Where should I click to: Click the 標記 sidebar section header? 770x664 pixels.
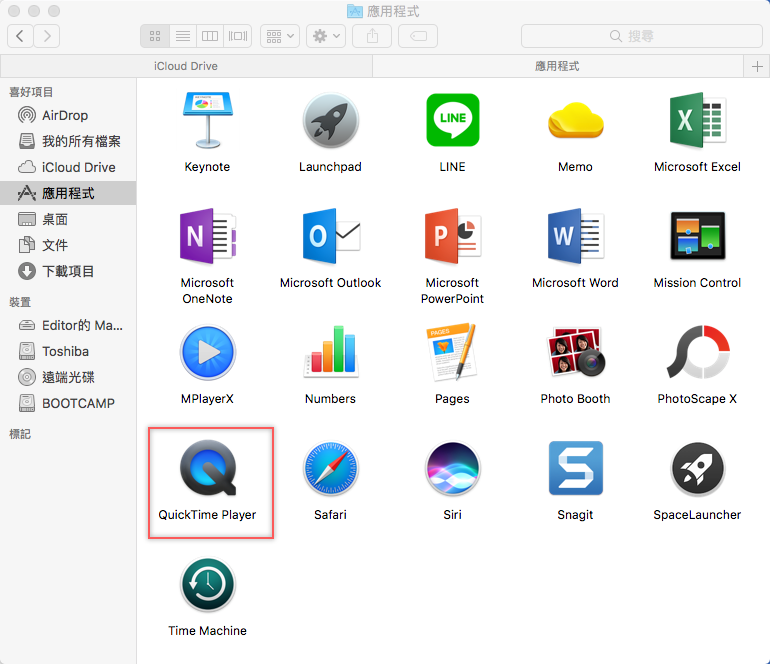(20, 434)
